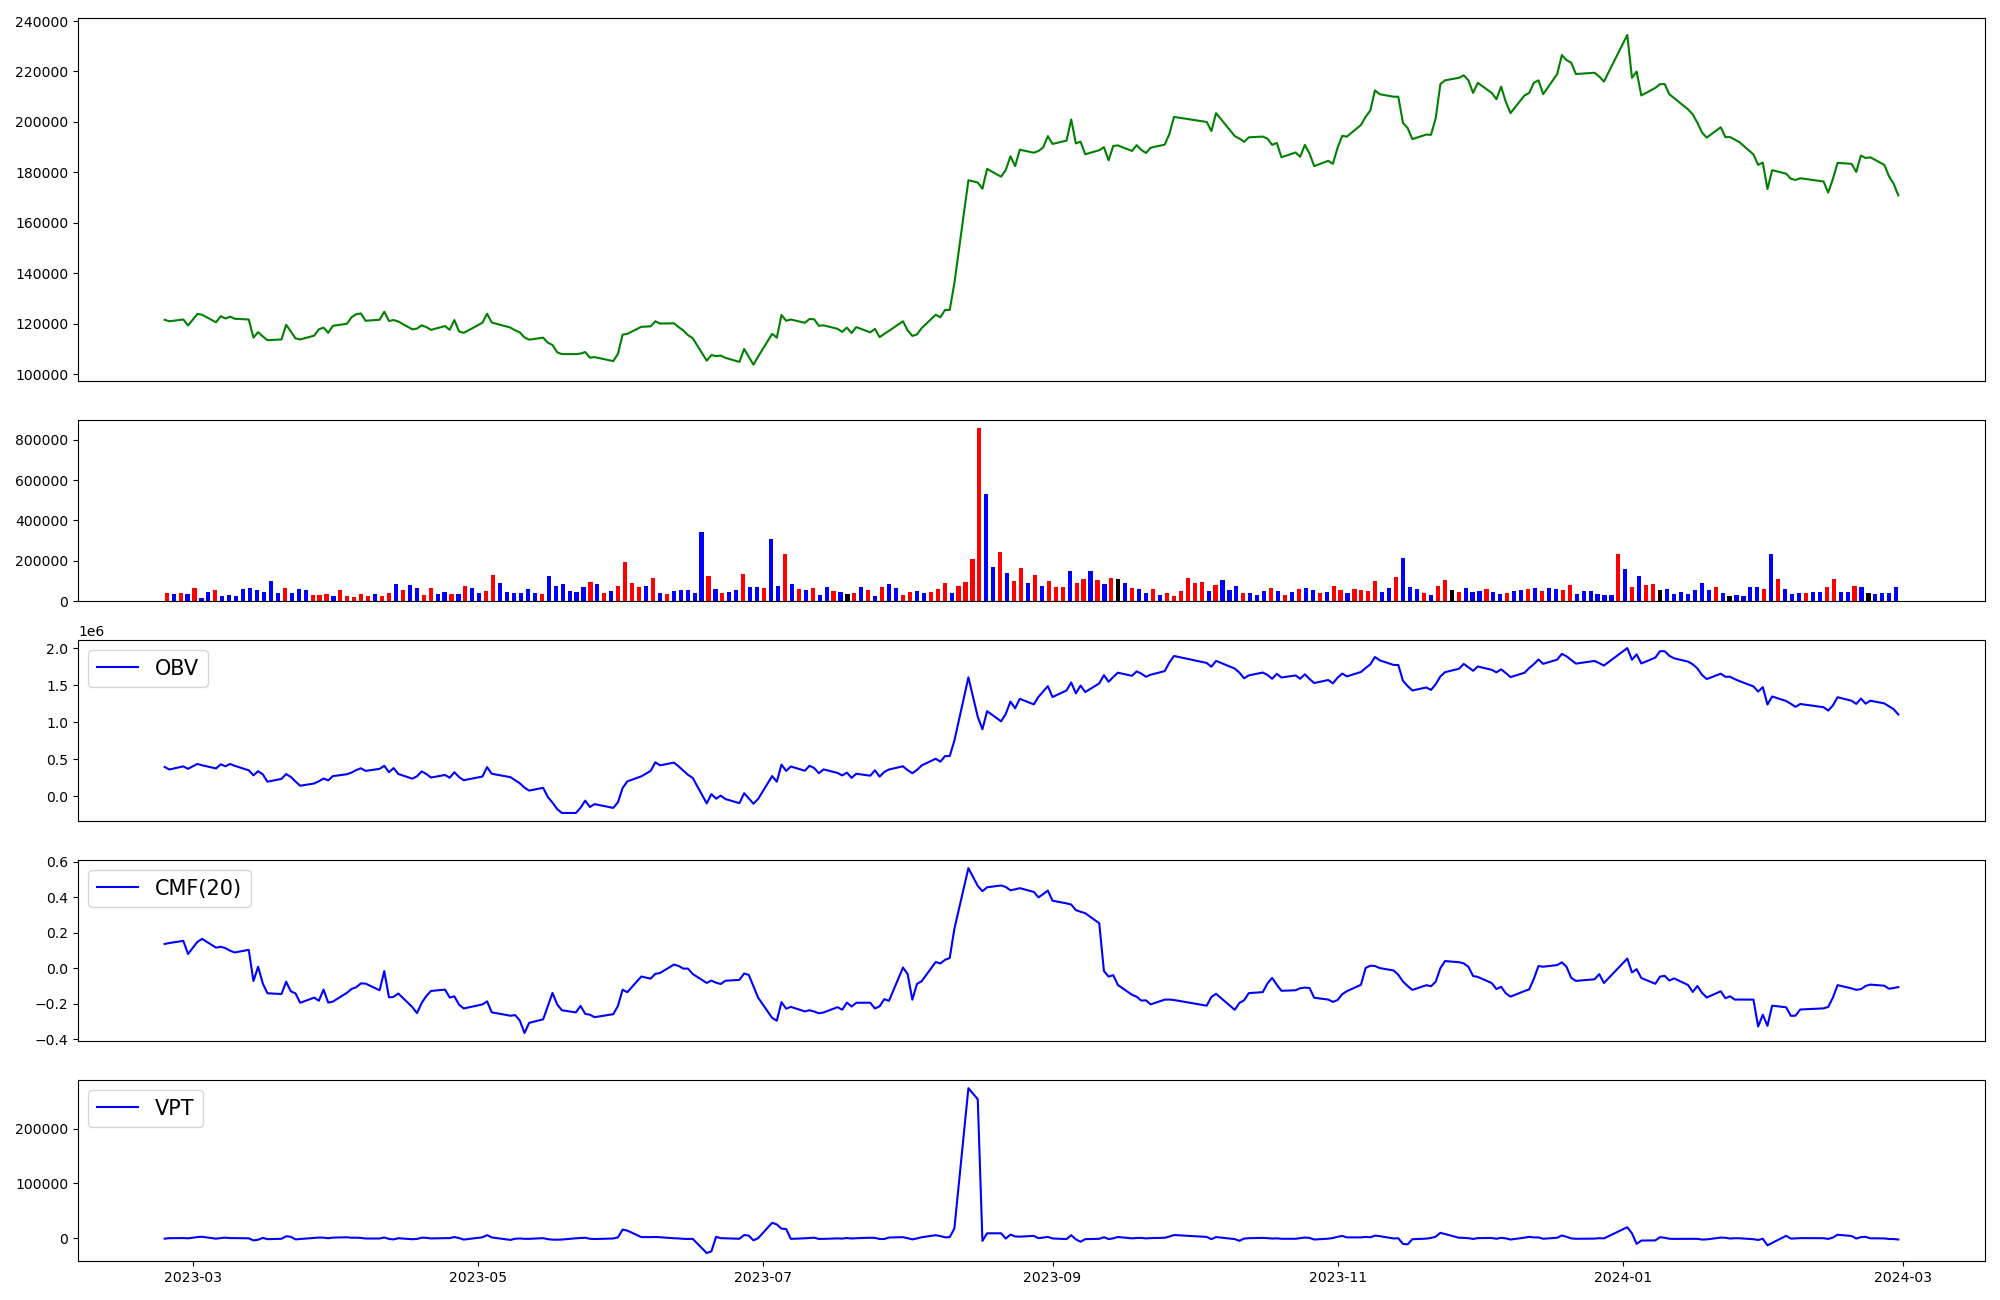Click the 800000 volume axis tick label
The height and width of the screenshot is (1300, 2000).
coord(42,440)
